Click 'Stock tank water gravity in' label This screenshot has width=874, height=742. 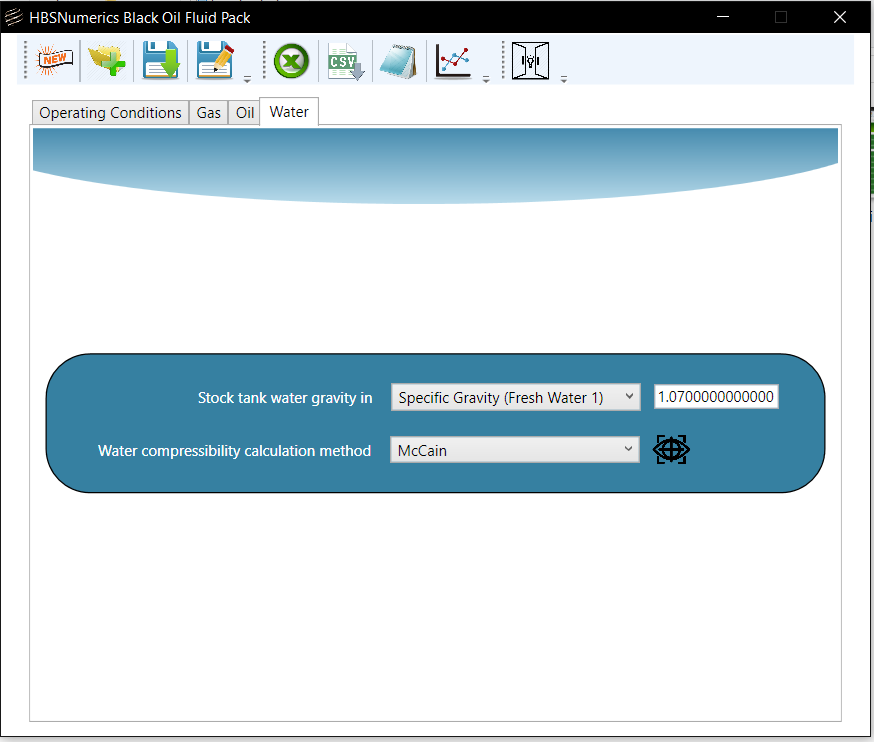285,397
